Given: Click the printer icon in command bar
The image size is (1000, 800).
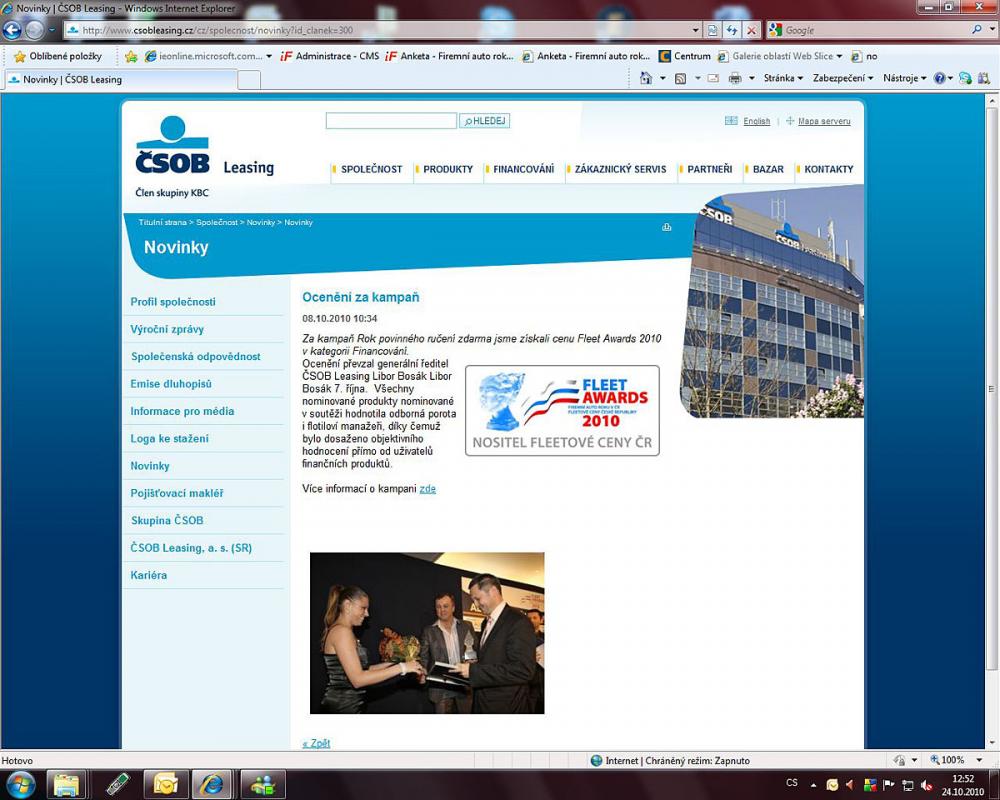Looking at the screenshot, I should (x=735, y=78).
